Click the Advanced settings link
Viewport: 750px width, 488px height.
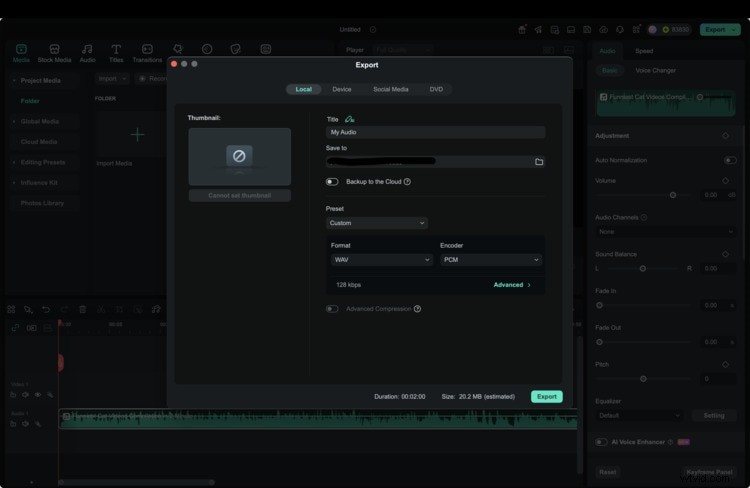[511, 285]
